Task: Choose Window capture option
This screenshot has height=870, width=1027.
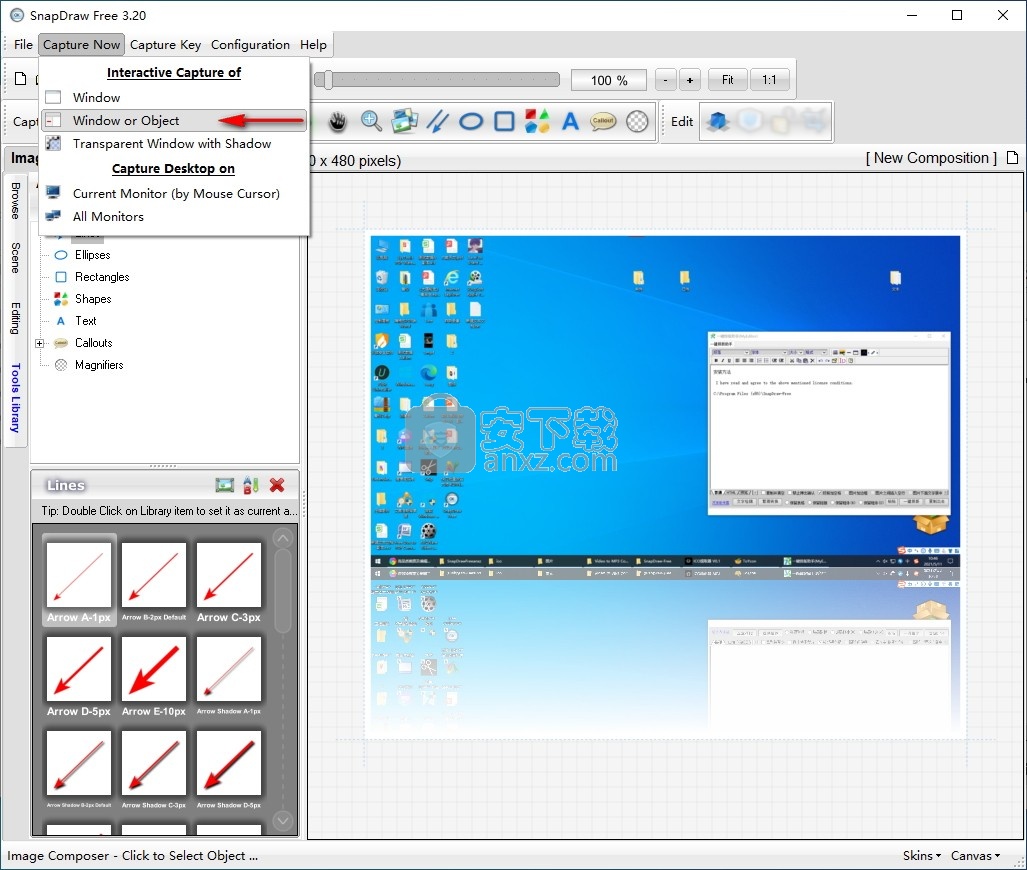Action: coord(174,98)
